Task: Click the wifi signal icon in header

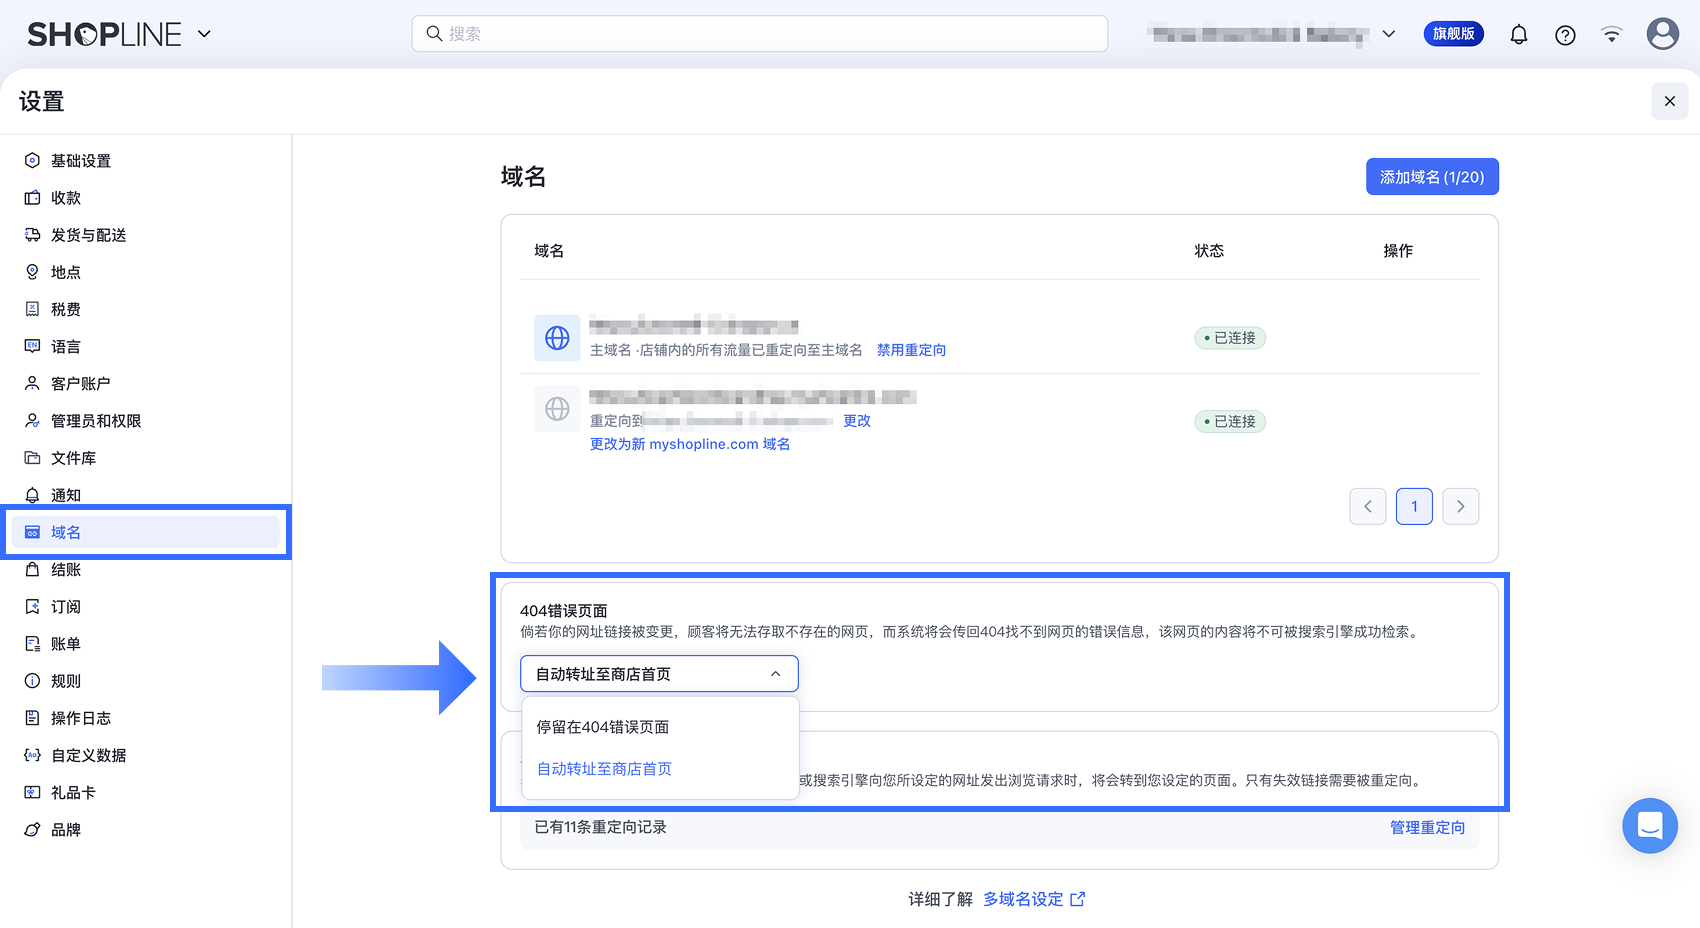Action: pyautogui.click(x=1611, y=35)
